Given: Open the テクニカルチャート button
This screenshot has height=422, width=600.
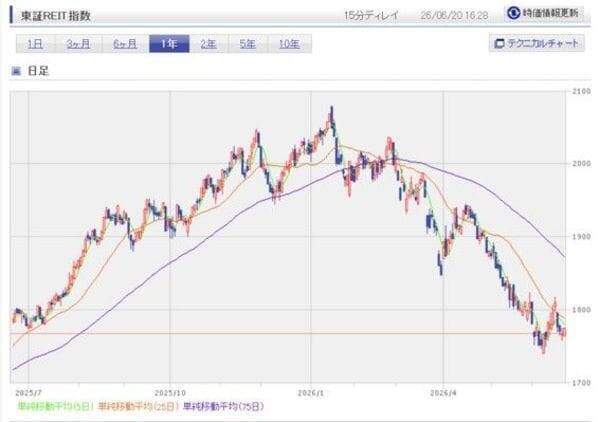Looking at the screenshot, I should pyautogui.click(x=536, y=43).
